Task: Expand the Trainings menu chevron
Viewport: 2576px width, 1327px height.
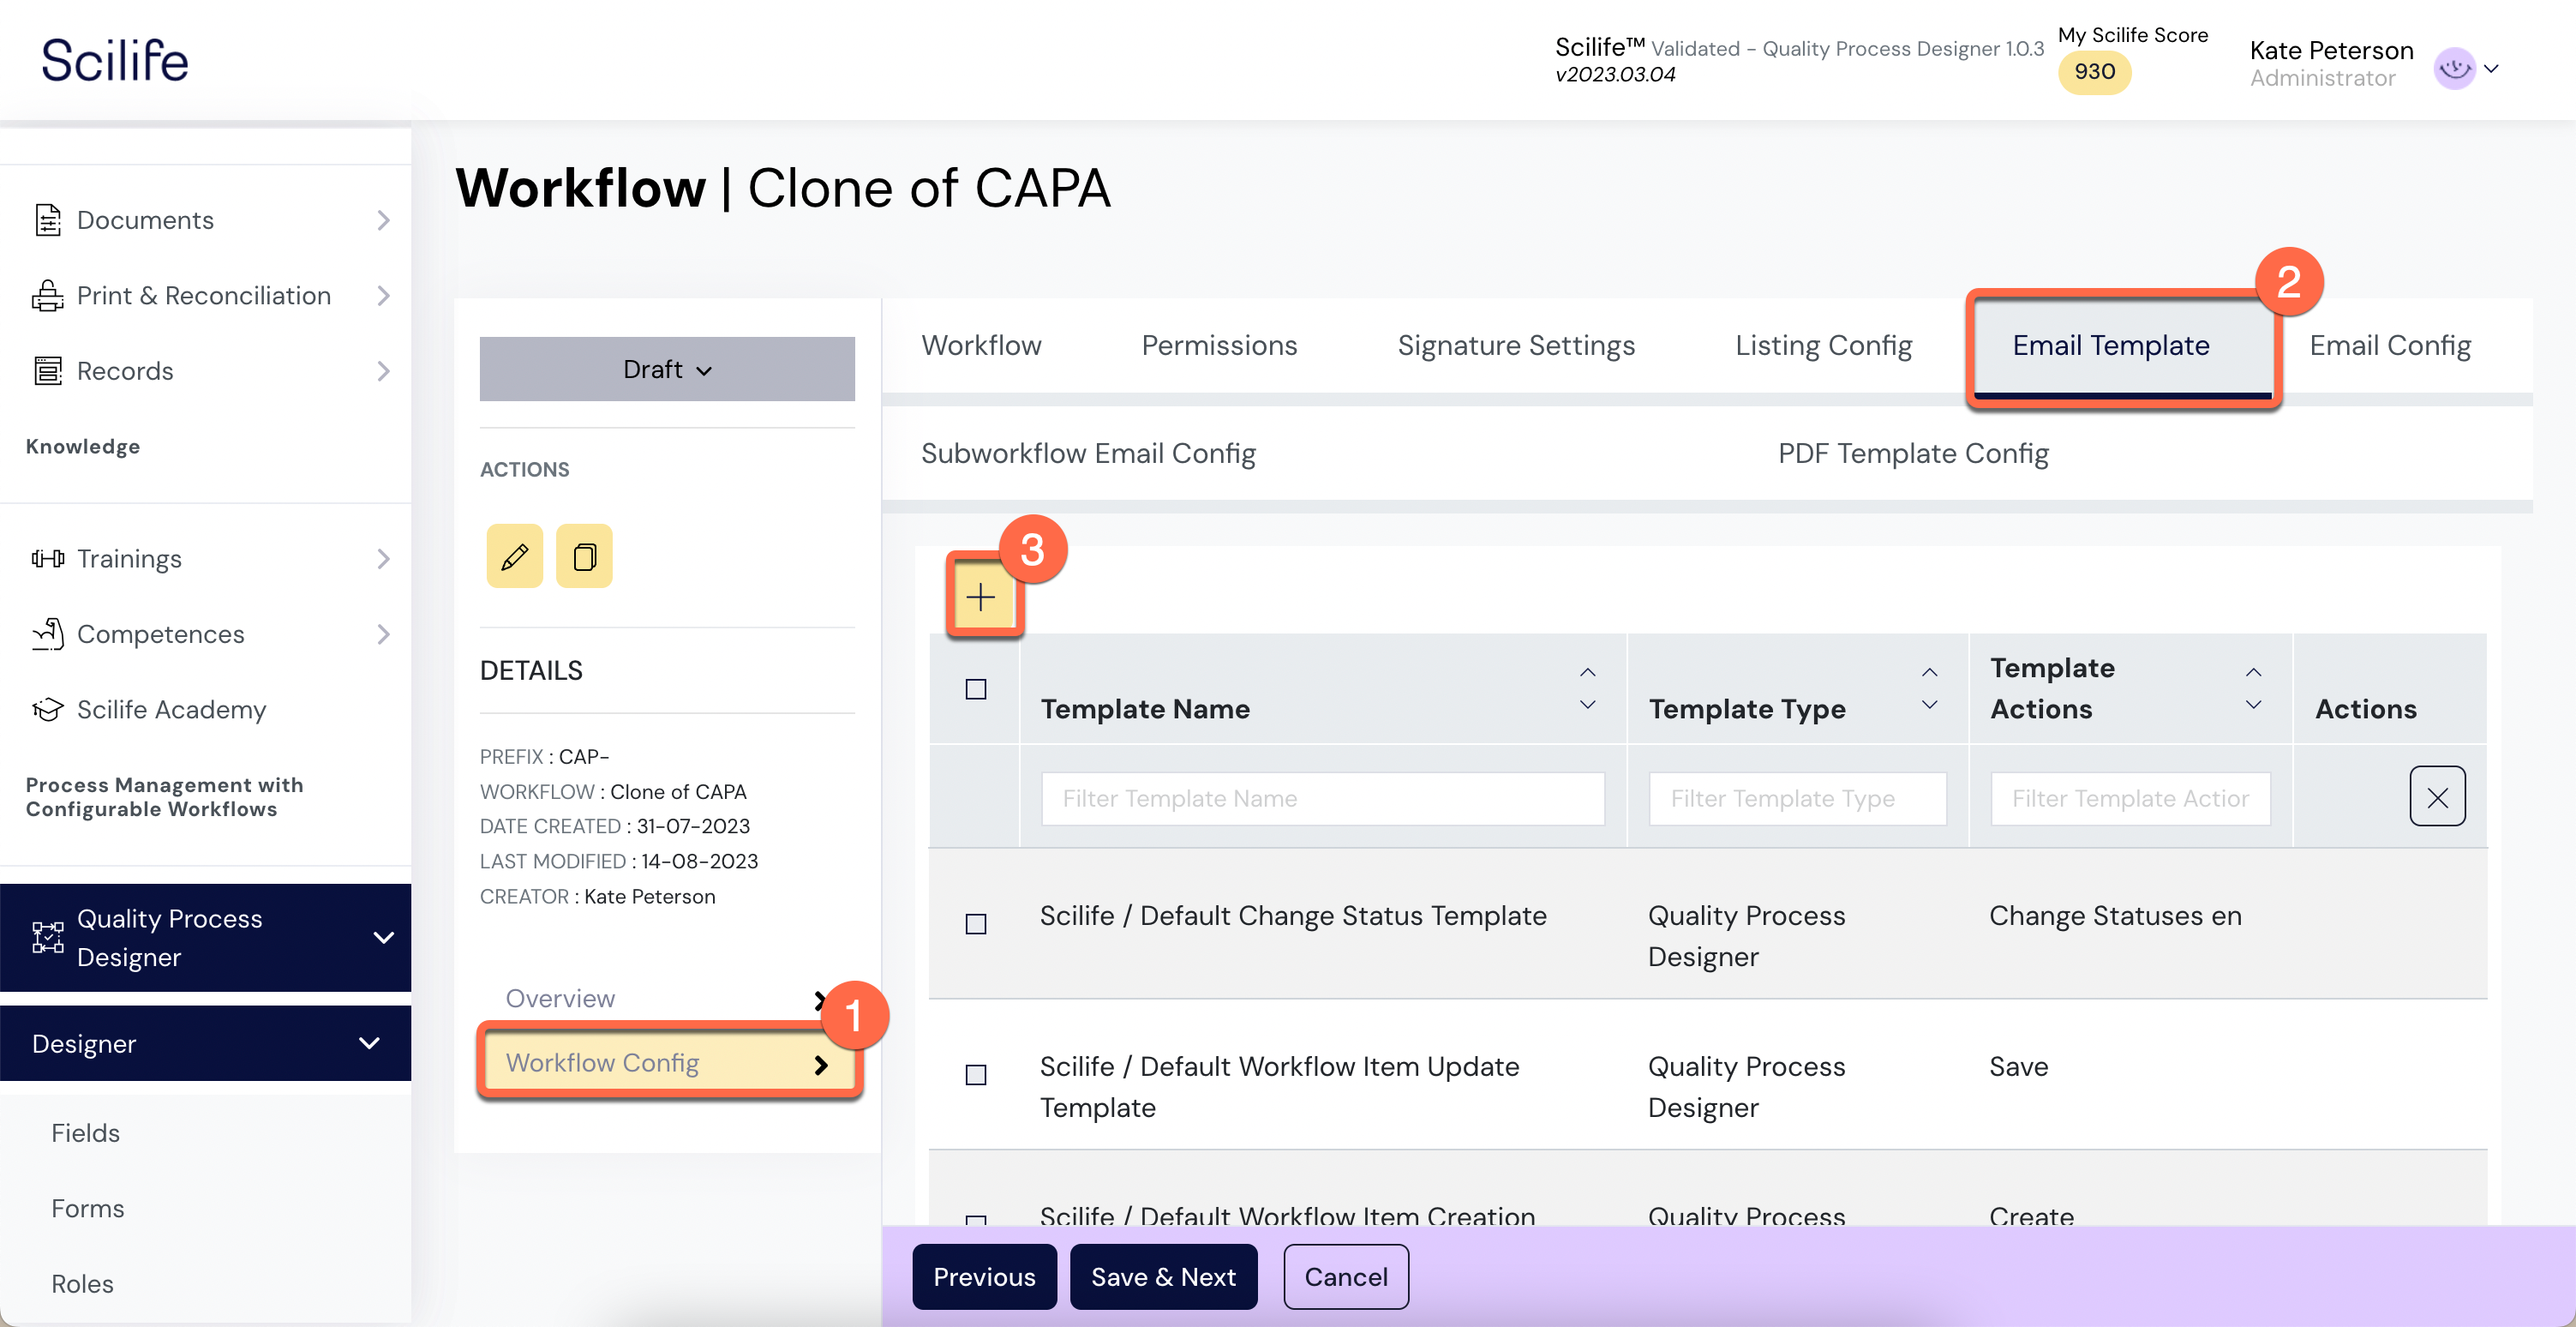Action: [x=383, y=559]
